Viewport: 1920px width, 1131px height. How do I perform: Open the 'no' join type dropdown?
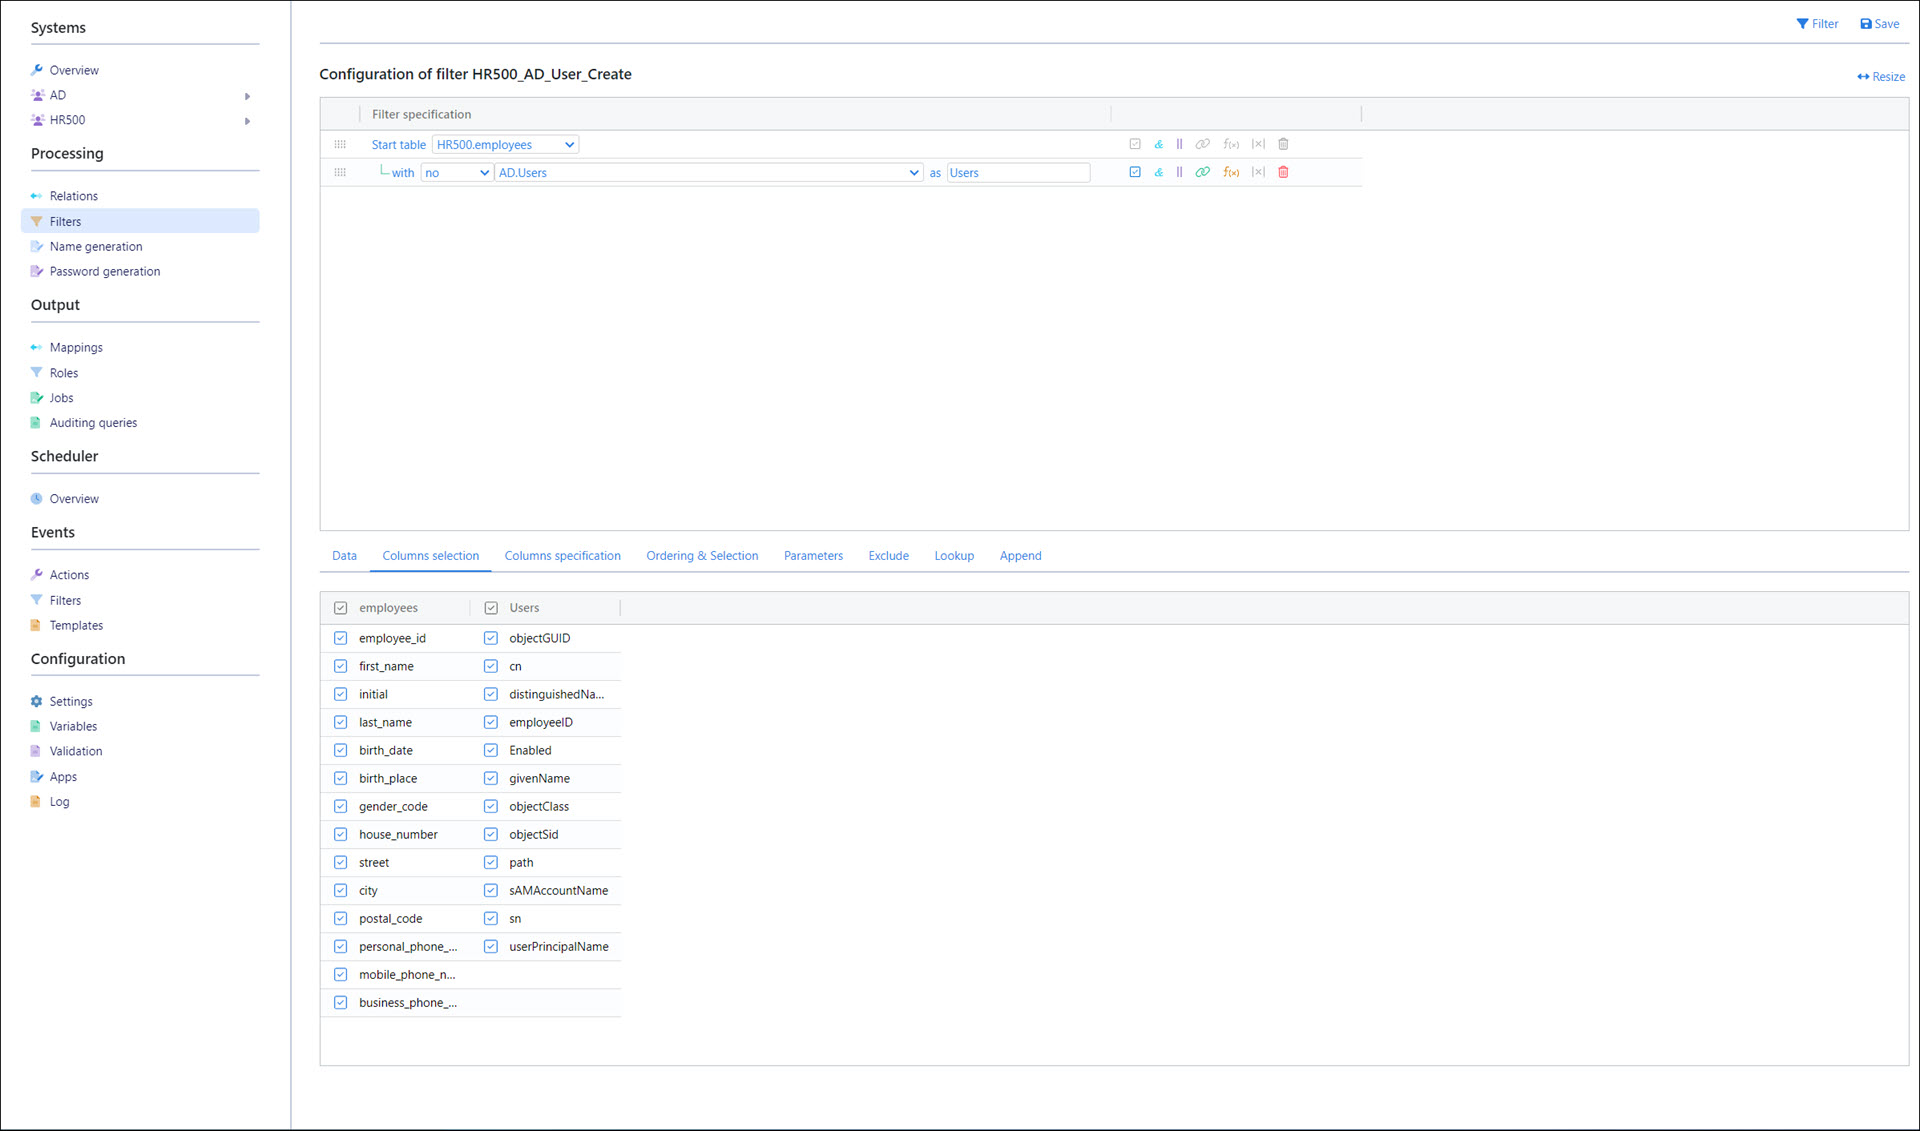coord(456,172)
